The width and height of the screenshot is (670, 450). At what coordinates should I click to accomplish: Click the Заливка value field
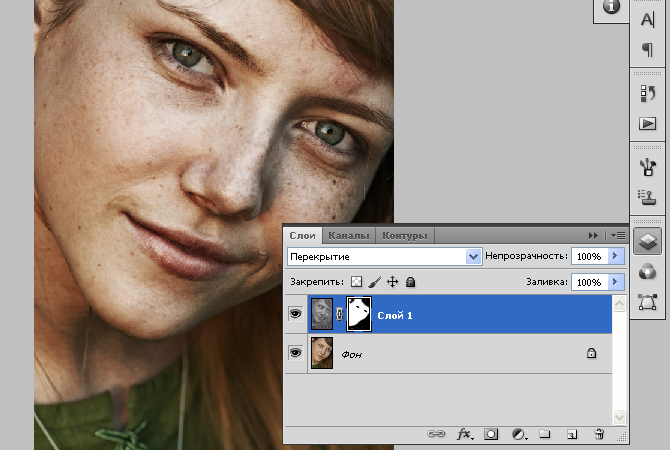pyautogui.click(x=590, y=282)
